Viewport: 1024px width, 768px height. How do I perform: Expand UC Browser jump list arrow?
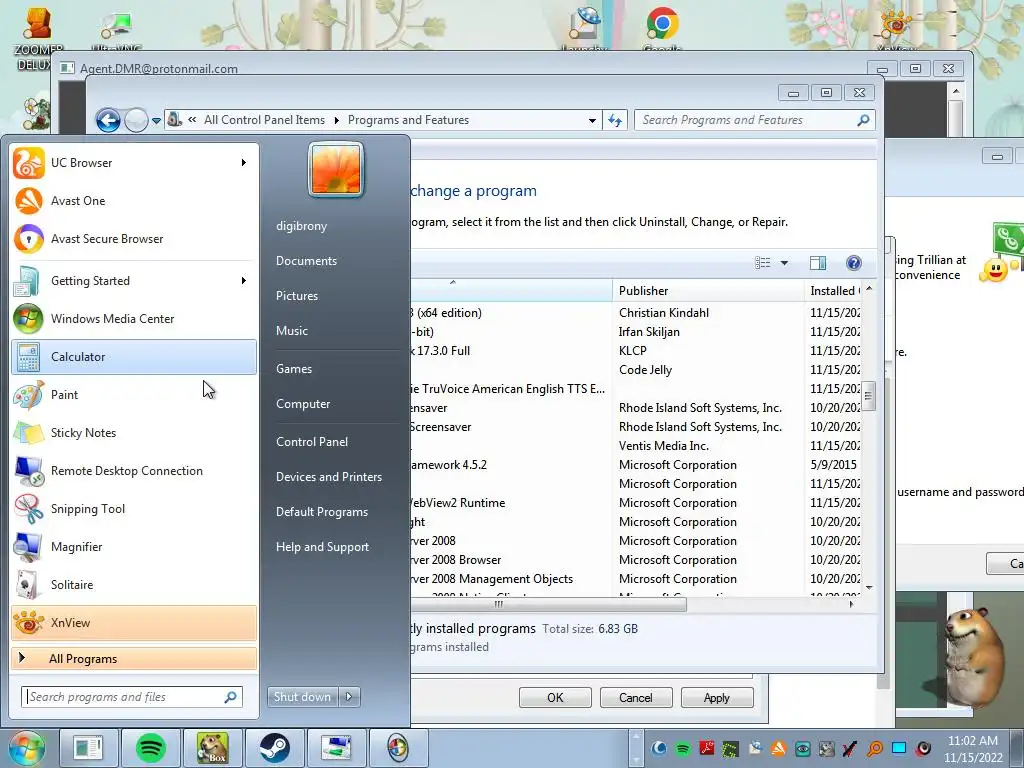click(x=244, y=163)
